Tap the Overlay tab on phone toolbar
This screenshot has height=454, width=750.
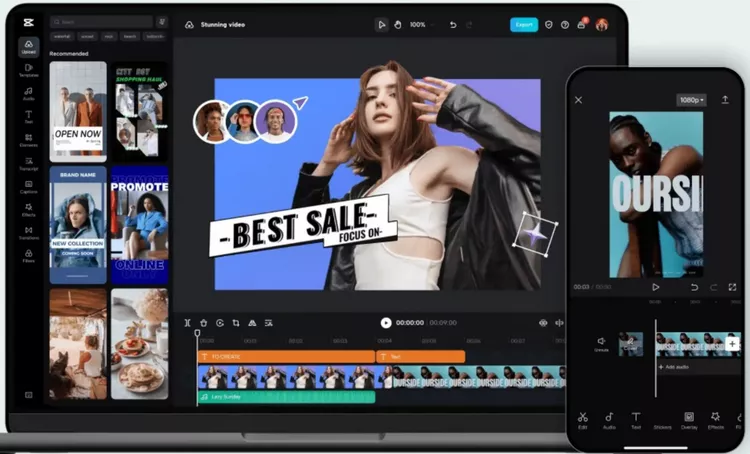pyautogui.click(x=689, y=421)
